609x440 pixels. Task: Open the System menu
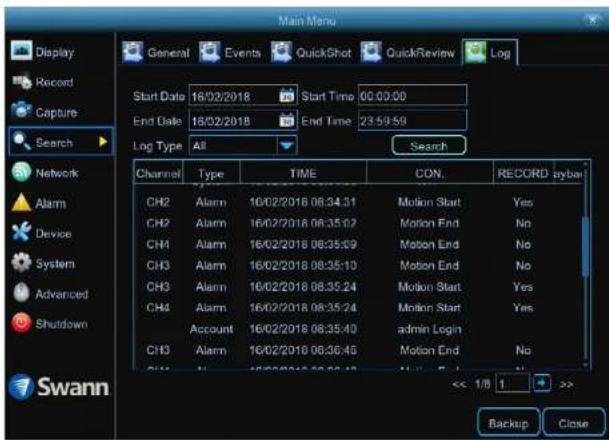coord(55,264)
